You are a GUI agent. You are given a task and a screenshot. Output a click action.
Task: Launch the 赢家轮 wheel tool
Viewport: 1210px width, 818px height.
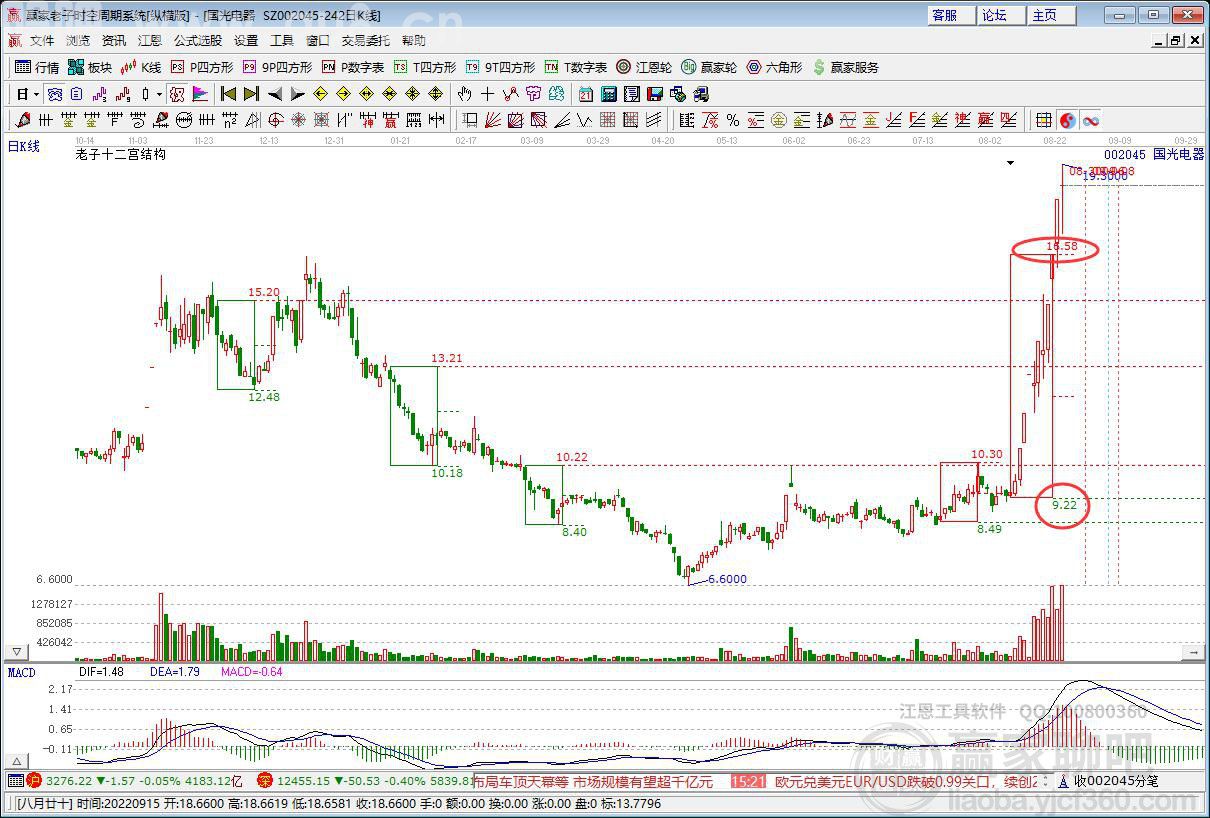click(709, 67)
